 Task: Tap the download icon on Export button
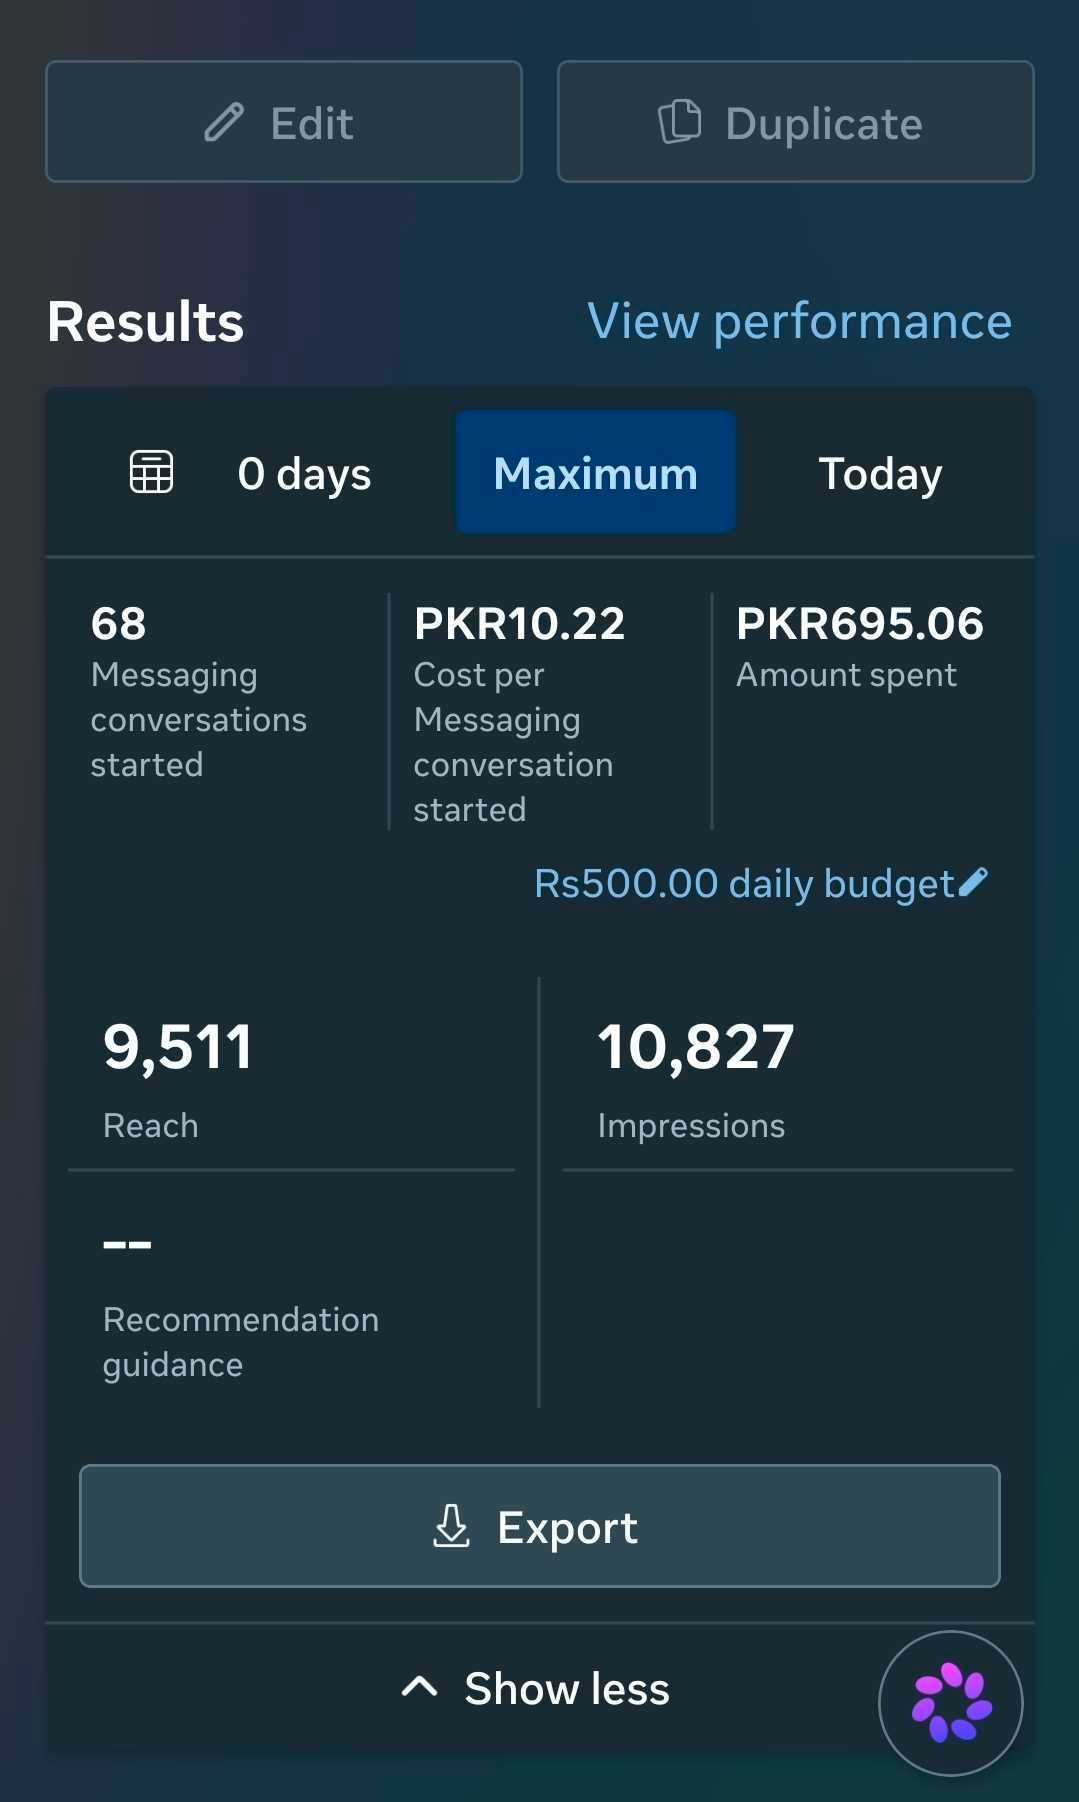(451, 1526)
